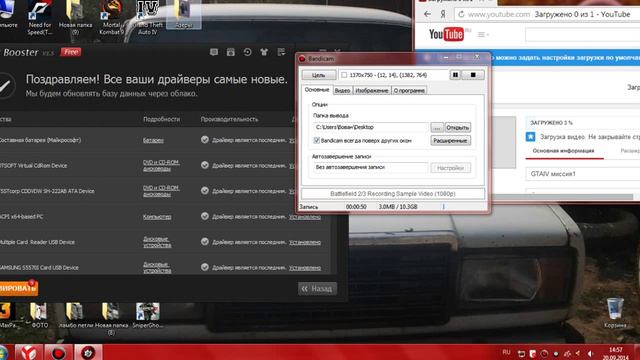
Task: Go back in the YouTube browser window
Action: click(x=427, y=14)
